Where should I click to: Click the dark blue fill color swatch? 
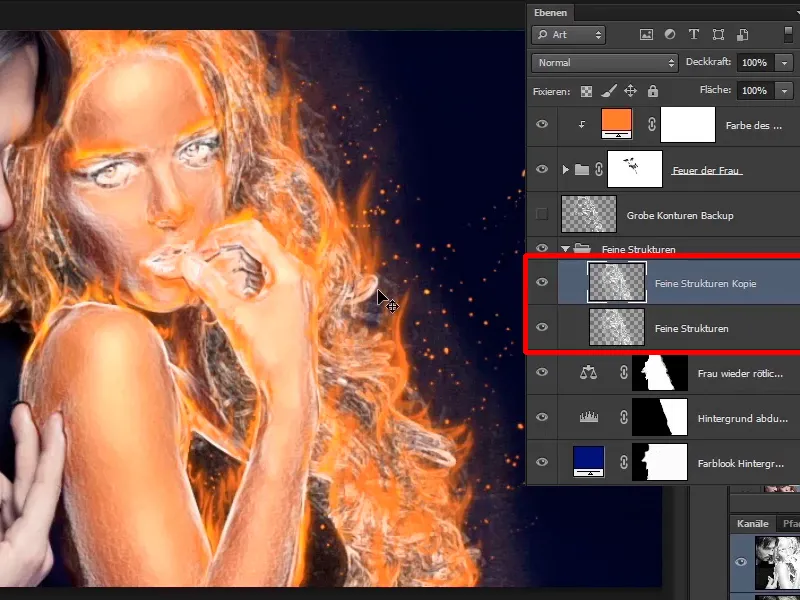(x=589, y=462)
